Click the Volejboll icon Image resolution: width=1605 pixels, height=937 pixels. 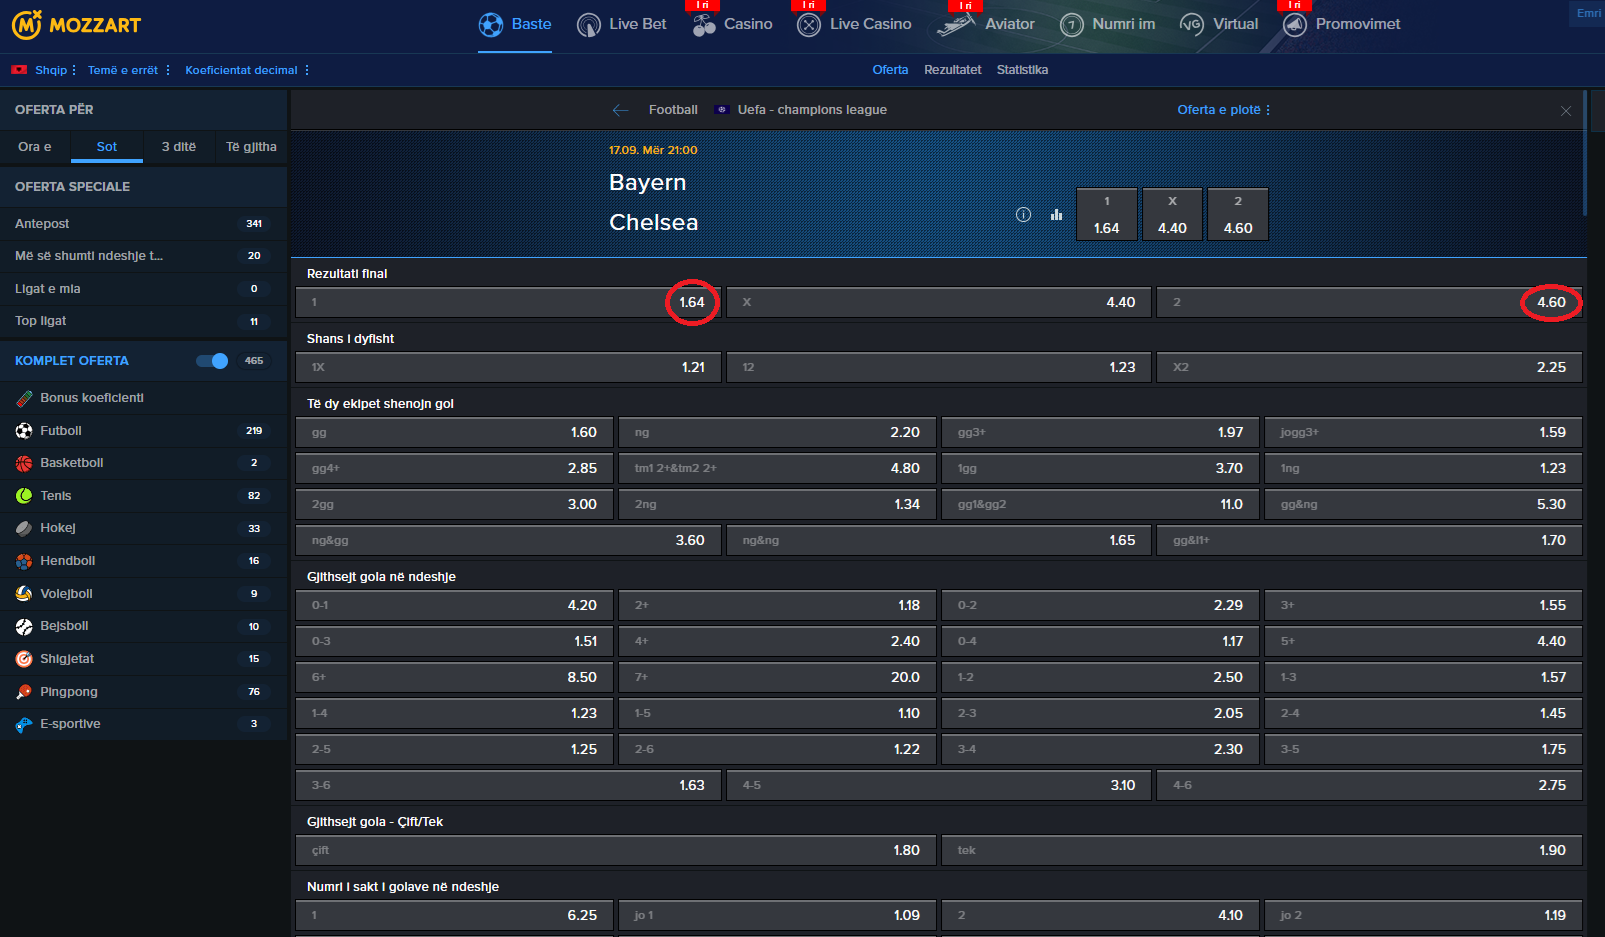pos(24,594)
